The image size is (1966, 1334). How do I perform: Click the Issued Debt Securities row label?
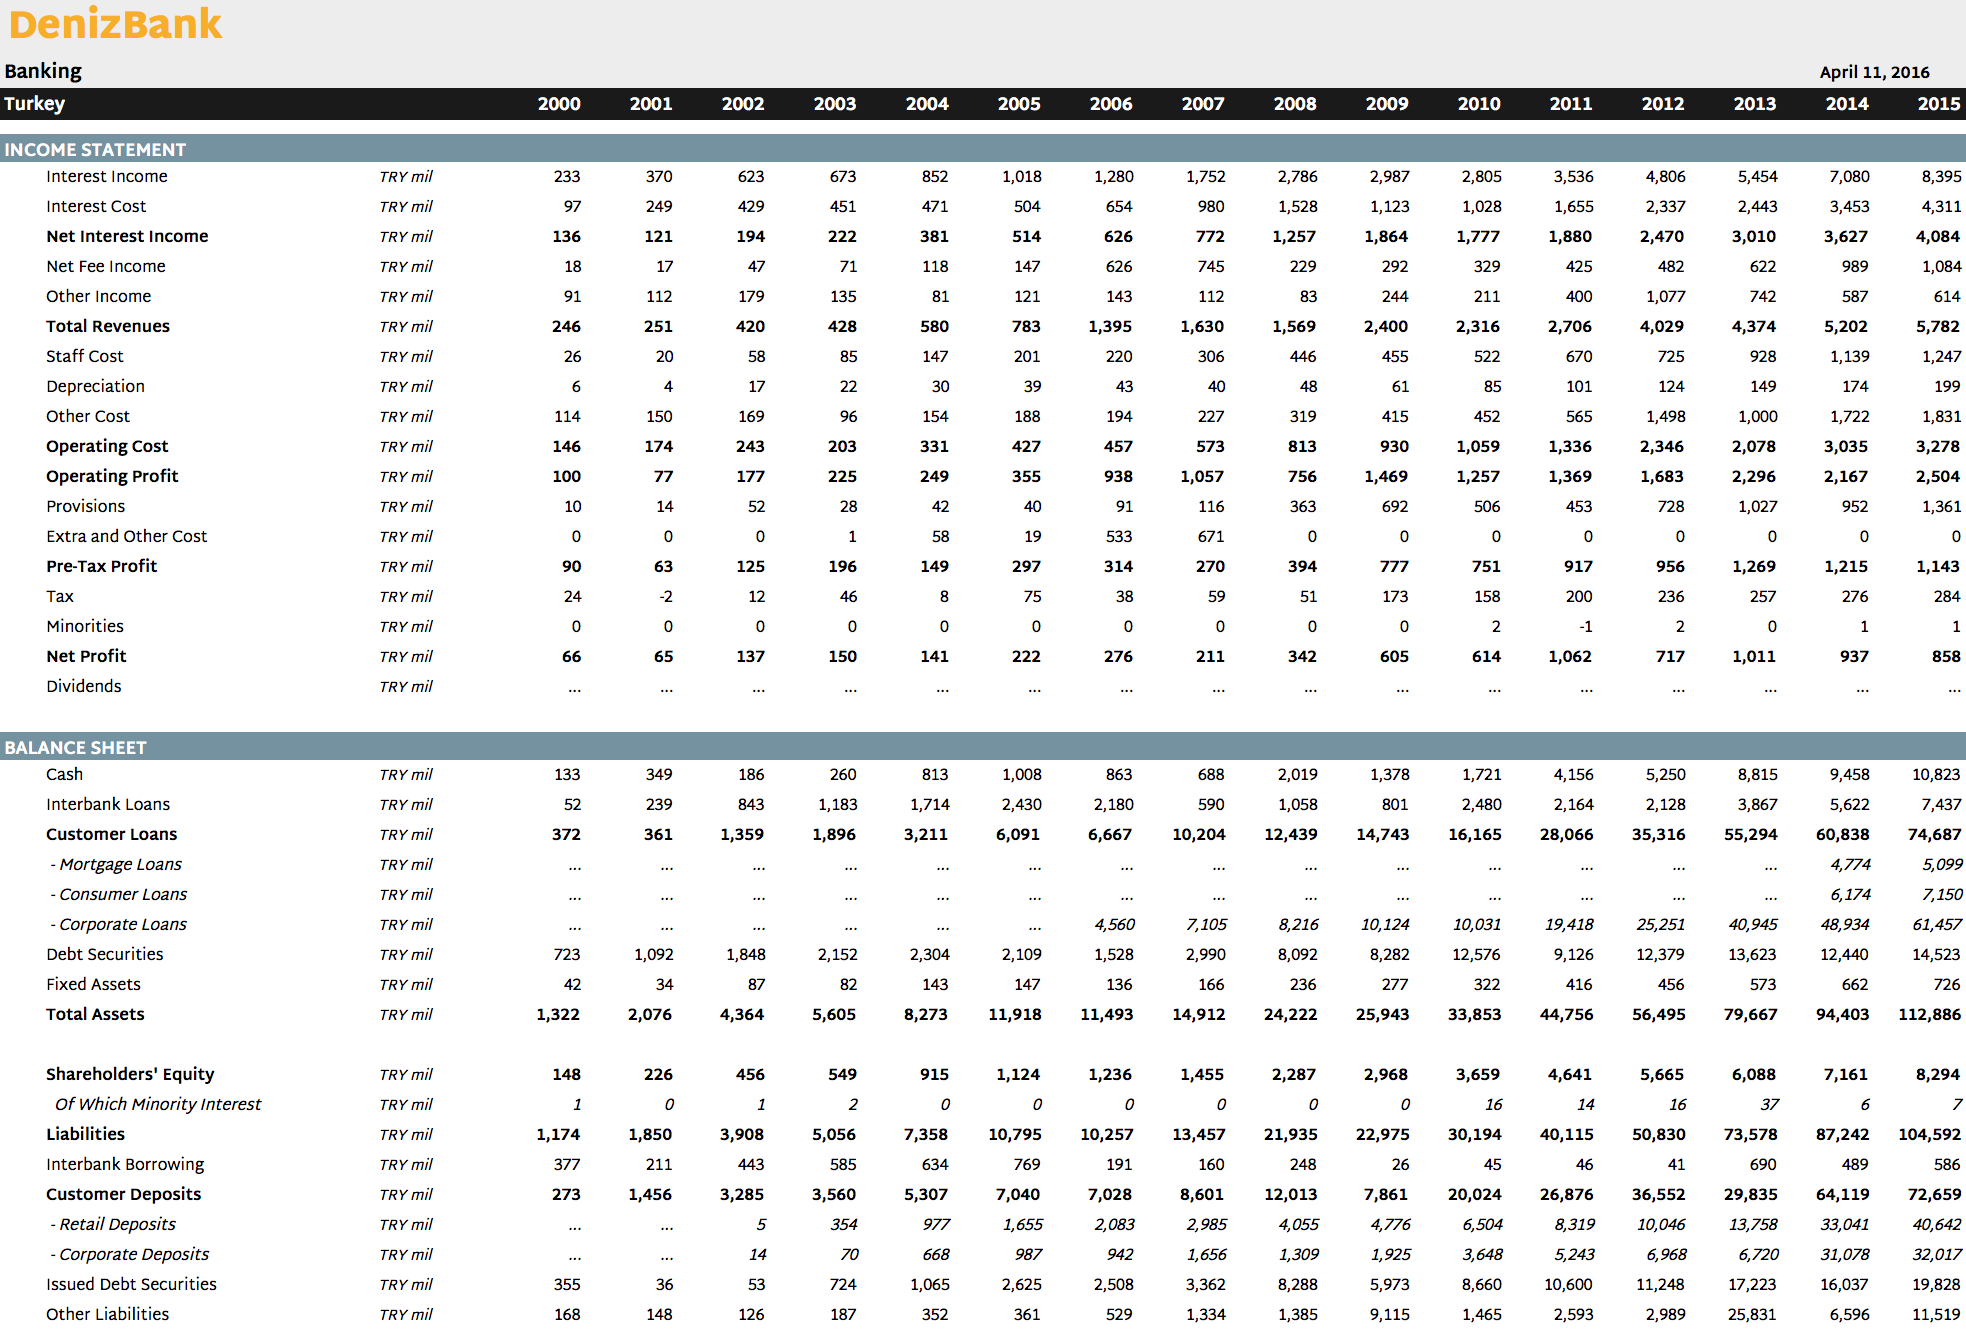(131, 1284)
